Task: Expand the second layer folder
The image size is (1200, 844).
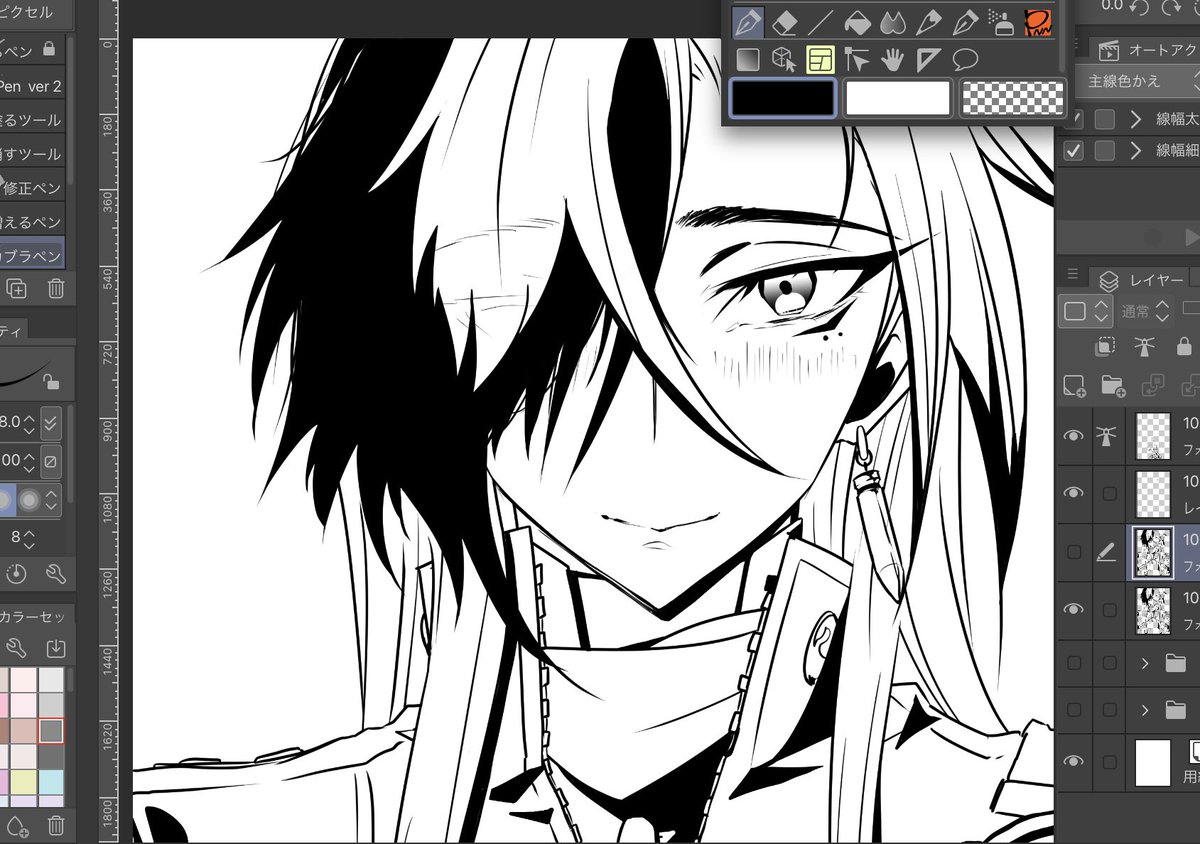Action: coord(1145,710)
